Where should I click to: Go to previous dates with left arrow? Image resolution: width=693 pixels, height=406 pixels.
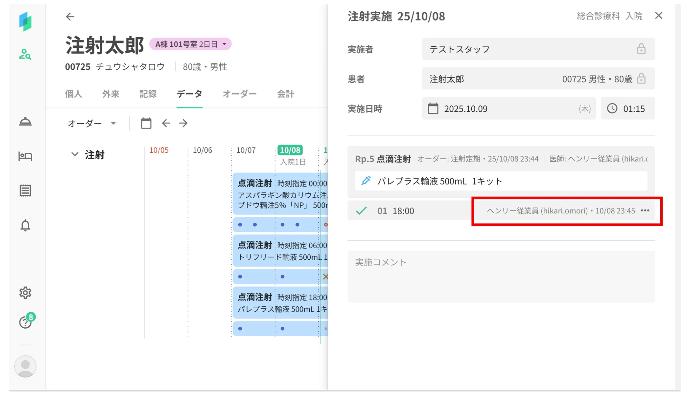(165, 123)
